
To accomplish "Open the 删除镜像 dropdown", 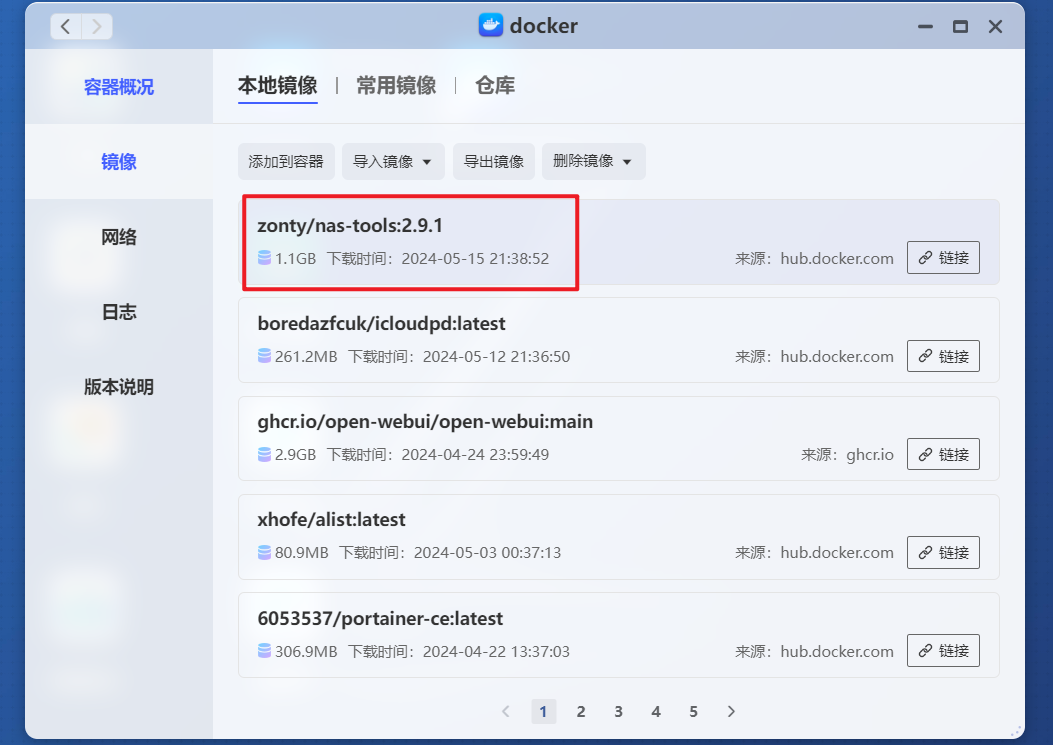I will tap(594, 161).
